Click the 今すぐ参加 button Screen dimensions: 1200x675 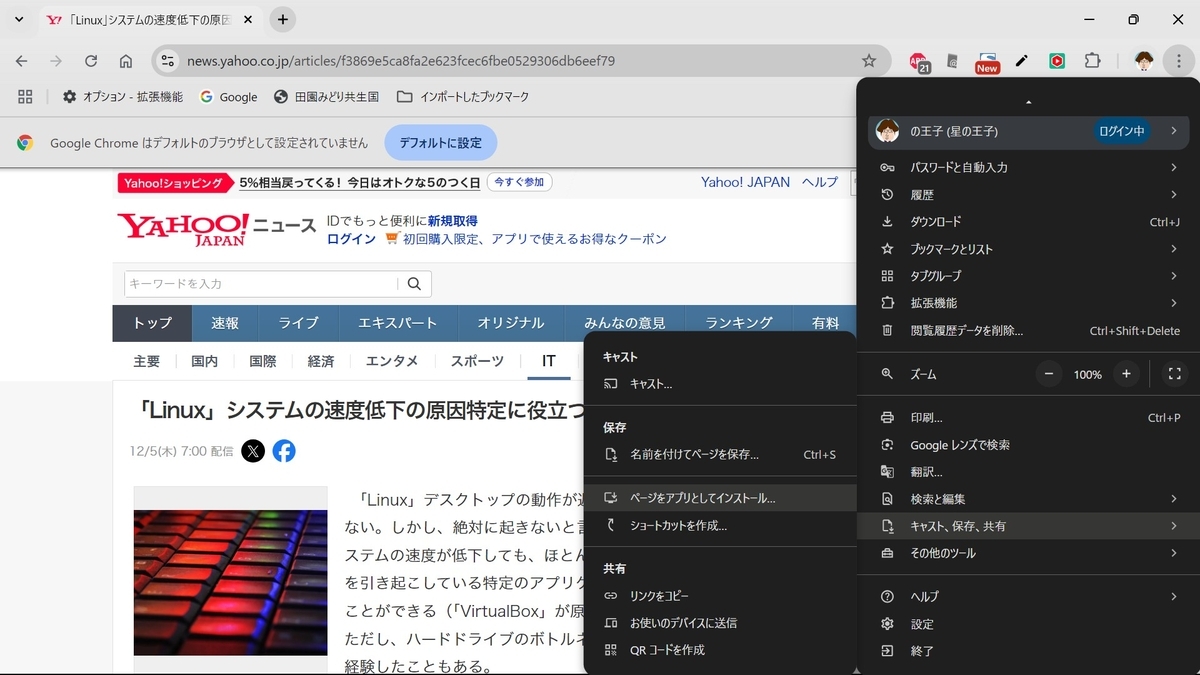click(520, 183)
